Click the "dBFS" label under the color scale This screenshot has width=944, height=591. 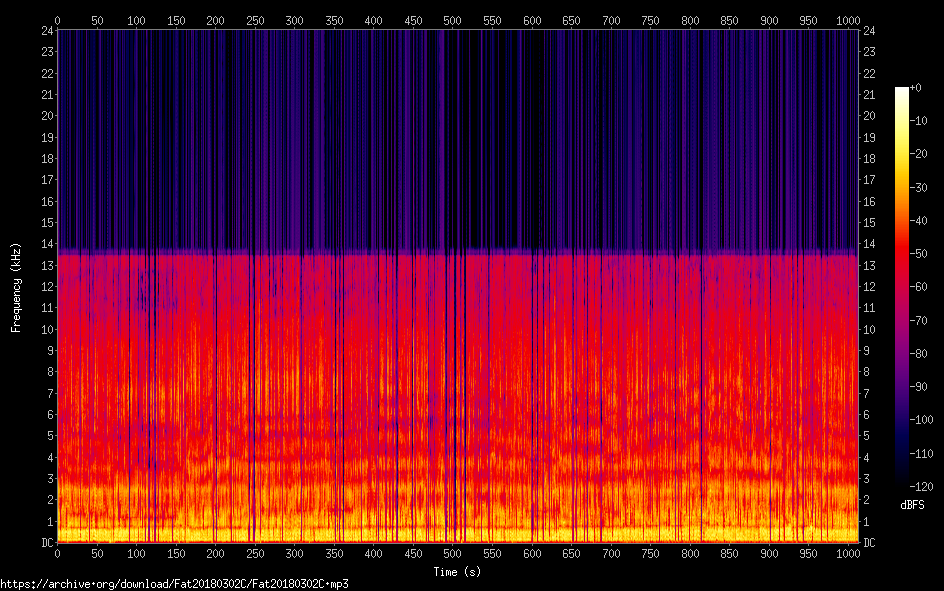click(912, 505)
